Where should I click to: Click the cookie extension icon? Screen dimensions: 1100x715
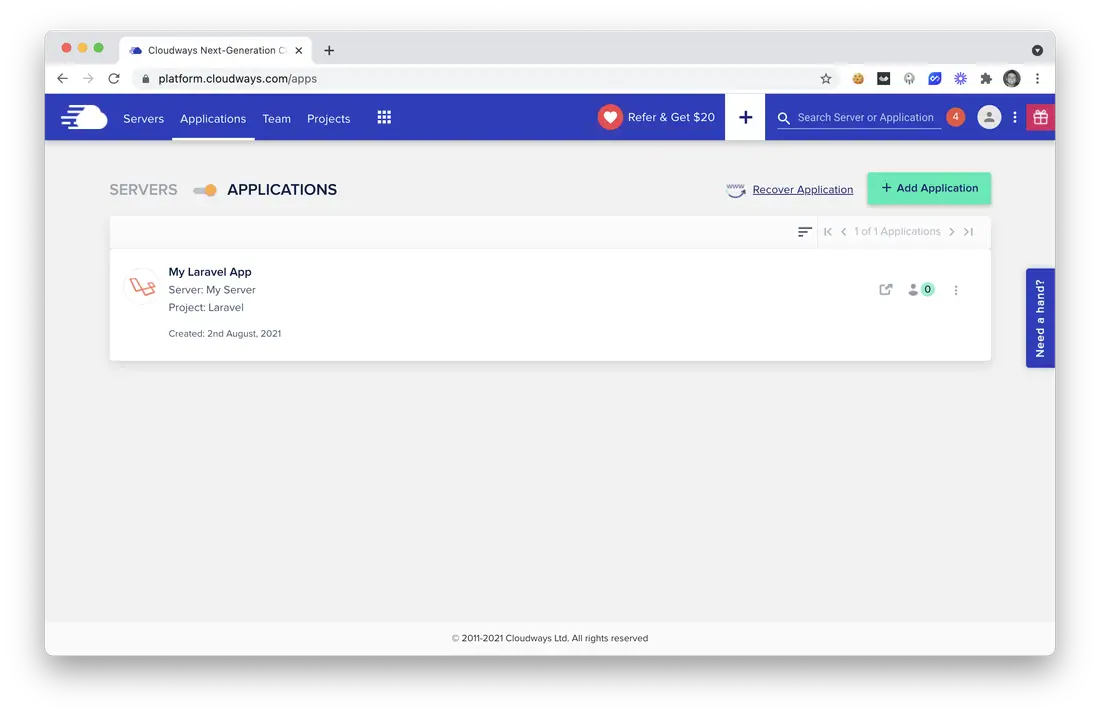[857, 79]
